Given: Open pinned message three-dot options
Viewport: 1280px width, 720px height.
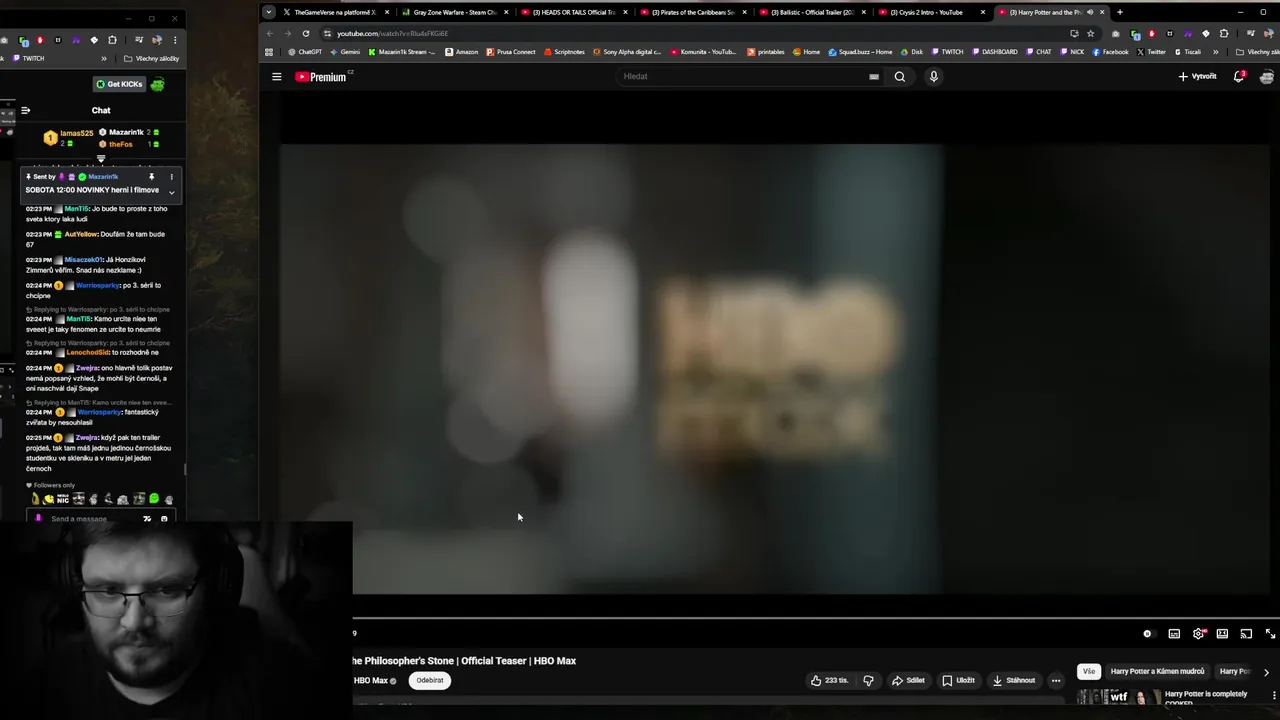Looking at the screenshot, I should [x=171, y=177].
